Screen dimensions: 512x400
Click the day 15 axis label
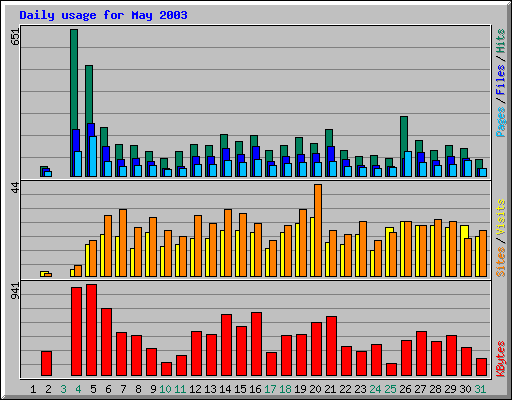(240, 389)
